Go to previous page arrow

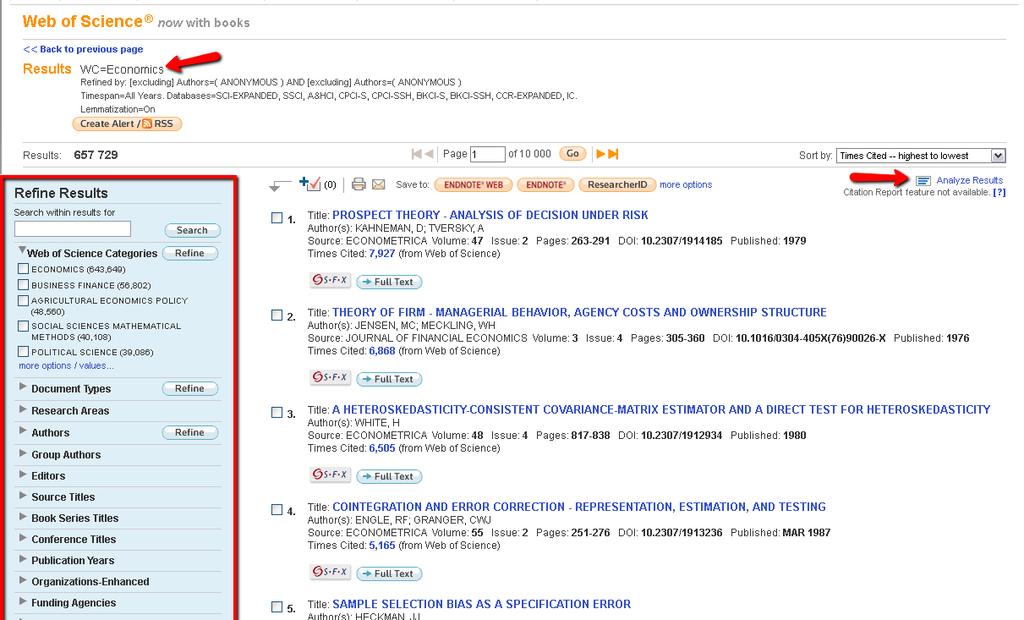click(x=429, y=154)
